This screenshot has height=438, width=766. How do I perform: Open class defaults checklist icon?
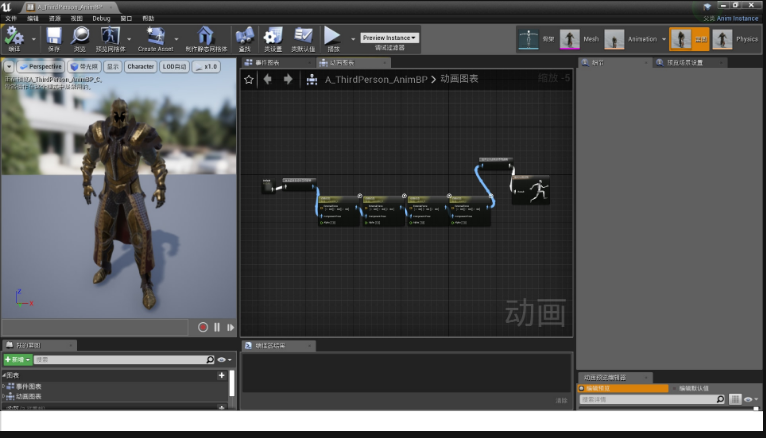click(303, 39)
